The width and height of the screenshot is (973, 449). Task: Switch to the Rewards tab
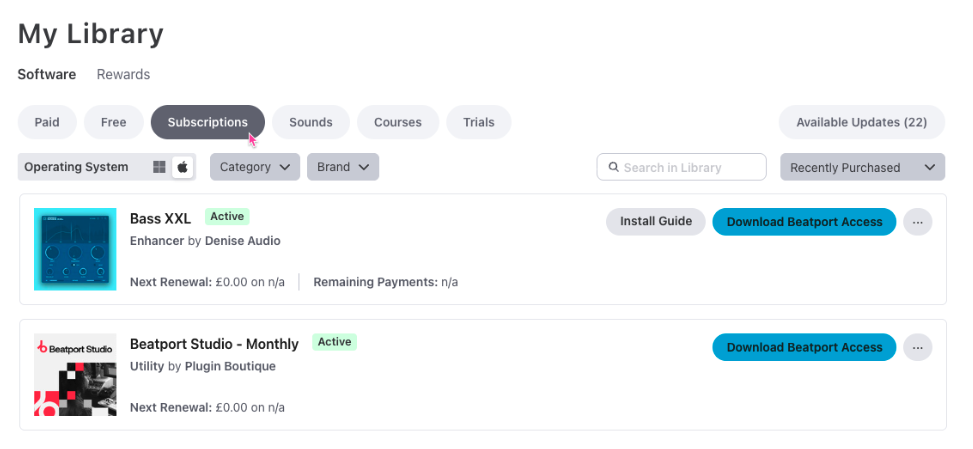[x=123, y=74]
